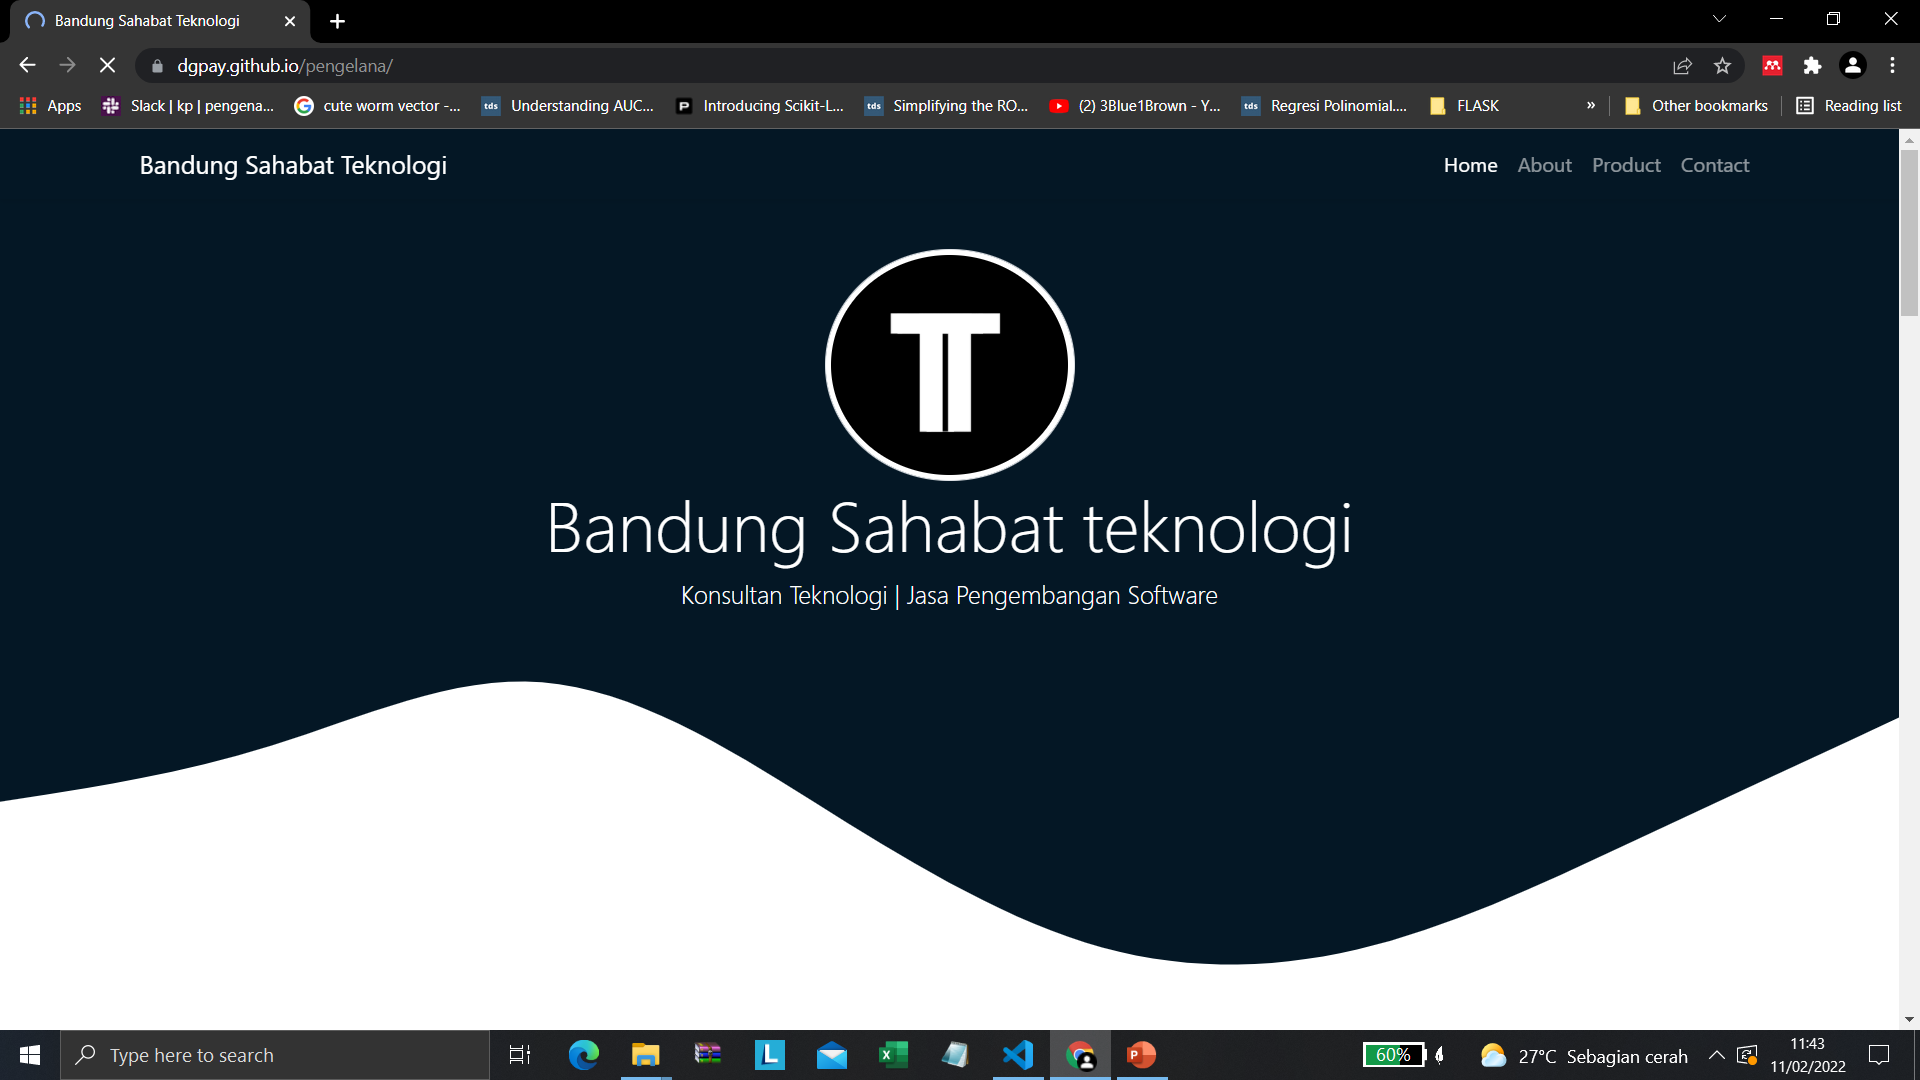Viewport: 1920px width, 1080px height.
Task: Select Contact in site navigation
Action: tap(1714, 166)
